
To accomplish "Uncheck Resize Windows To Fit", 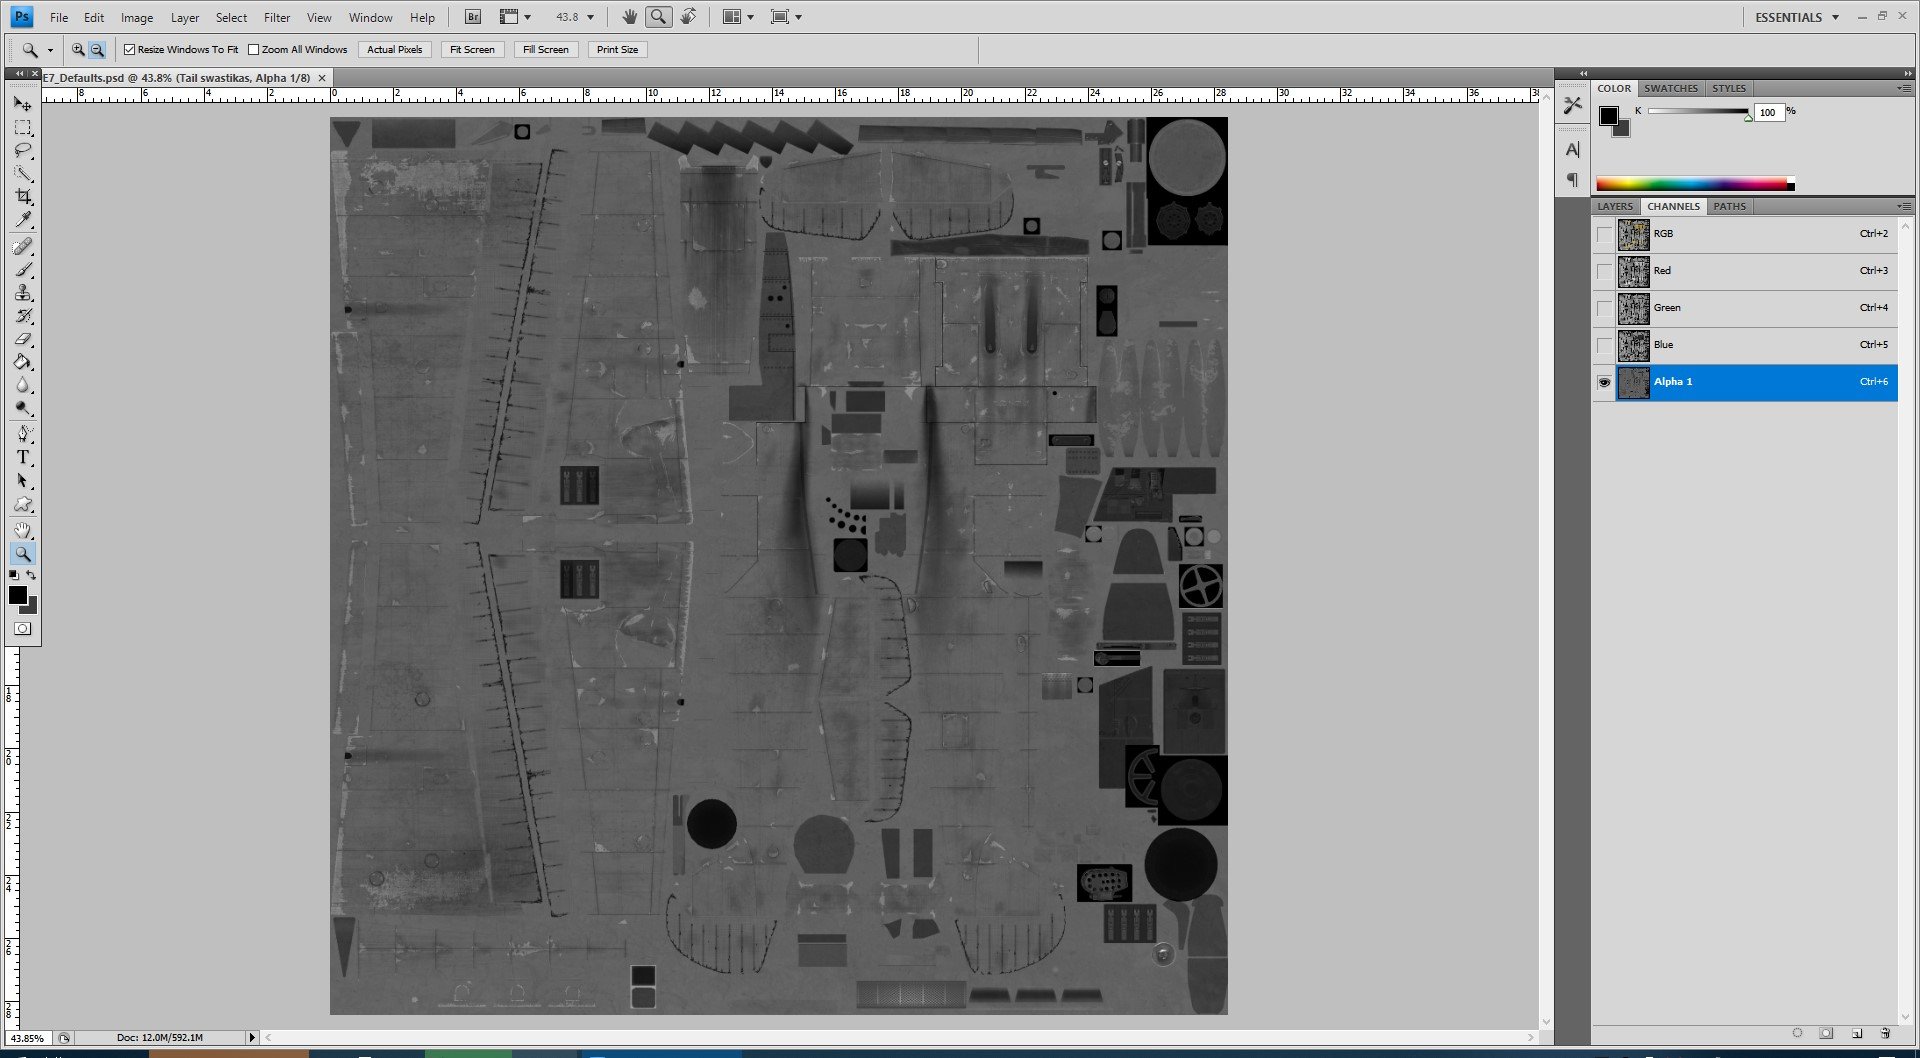I will coord(129,50).
